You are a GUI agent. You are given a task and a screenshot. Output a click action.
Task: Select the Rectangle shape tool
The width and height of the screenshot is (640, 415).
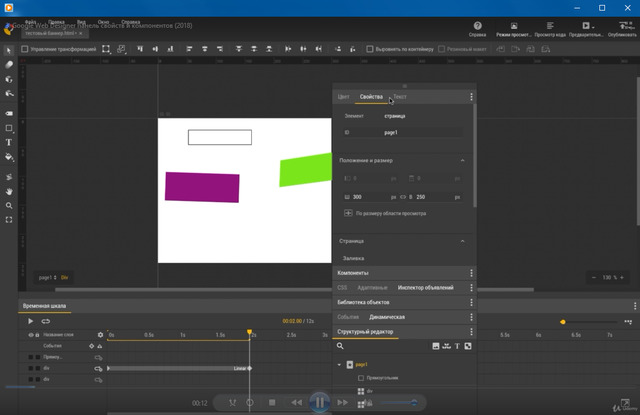click(9, 129)
